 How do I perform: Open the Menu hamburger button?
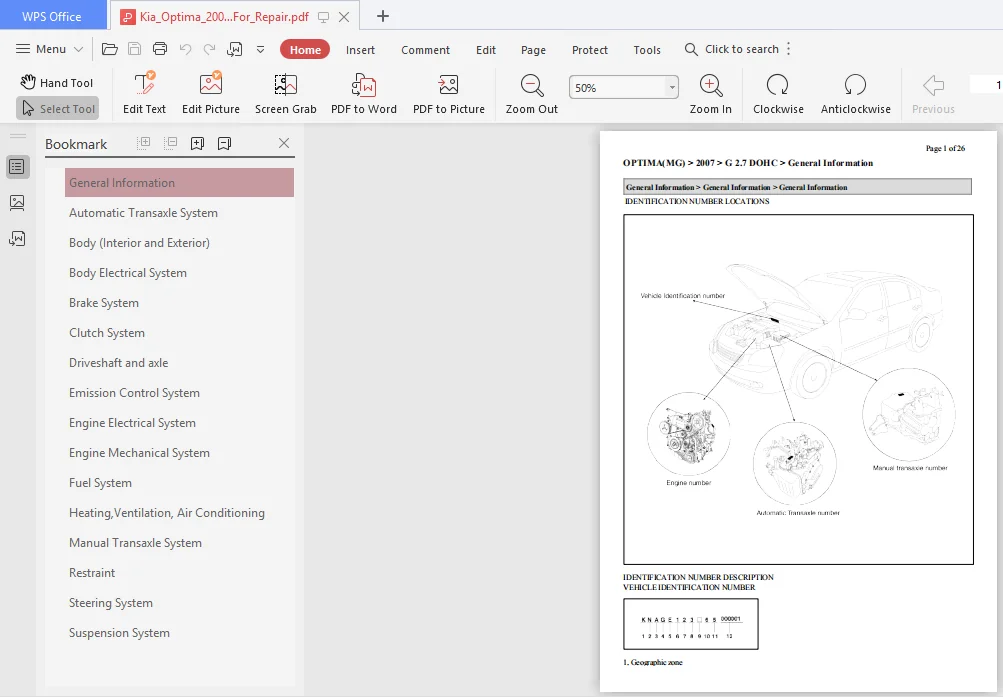[x=40, y=49]
